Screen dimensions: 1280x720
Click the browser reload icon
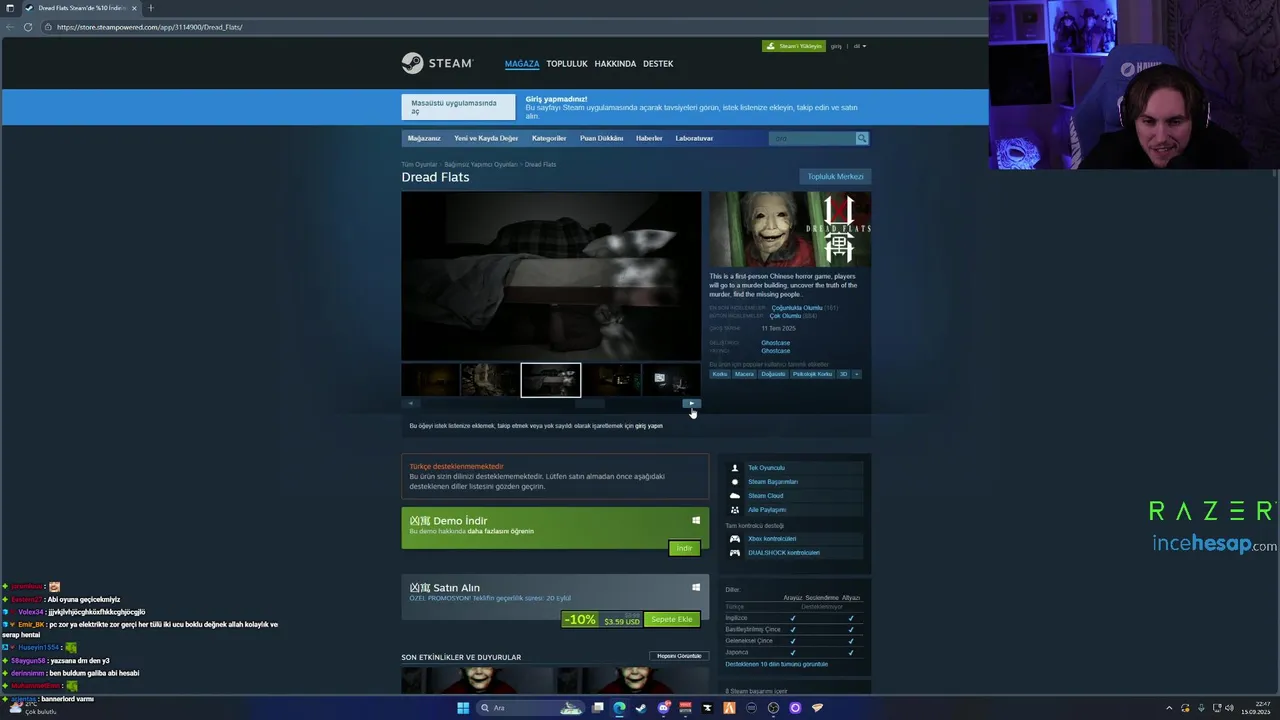(28, 27)
